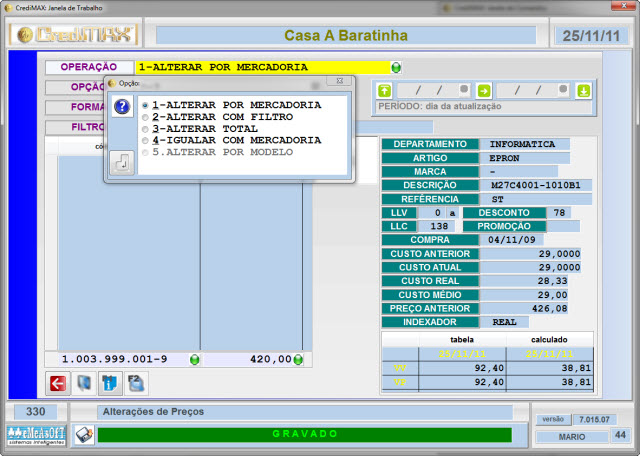The height and width of the screenshot is (456, 640).
Task: Click green down arrow after end date
Action: click(x=584, y=90)
